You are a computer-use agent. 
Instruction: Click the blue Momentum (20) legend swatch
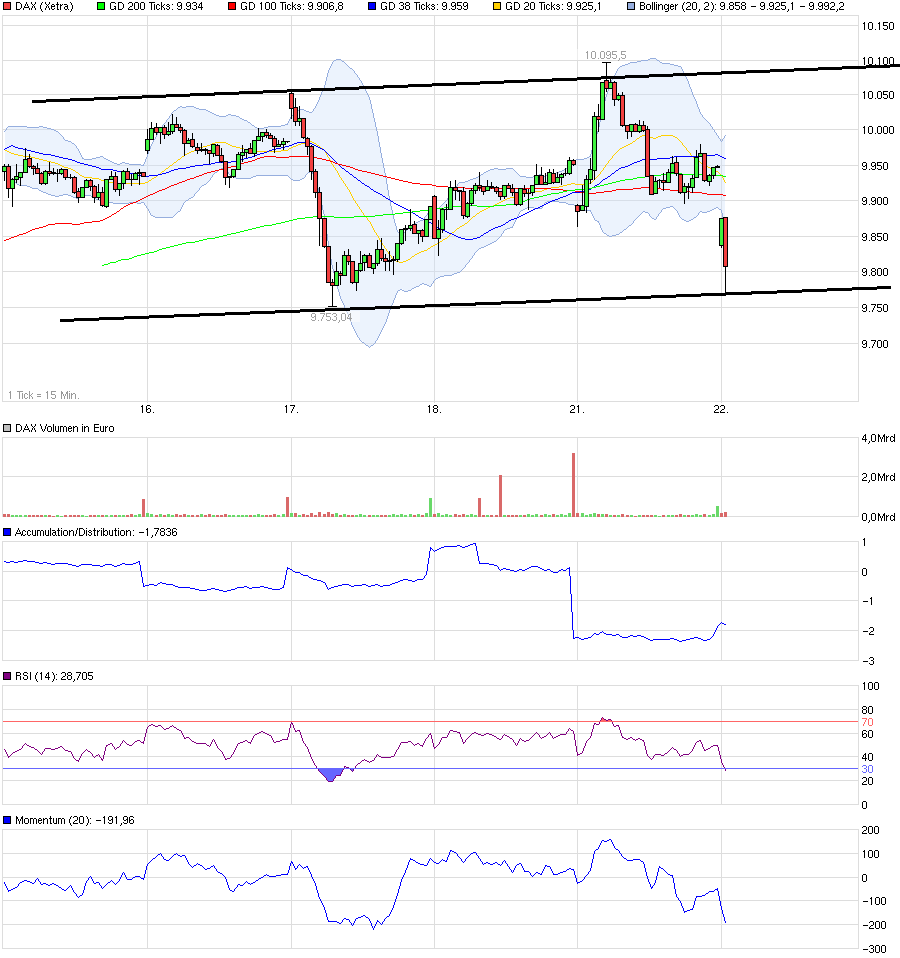pyautogui.click(x=7, y=820)
